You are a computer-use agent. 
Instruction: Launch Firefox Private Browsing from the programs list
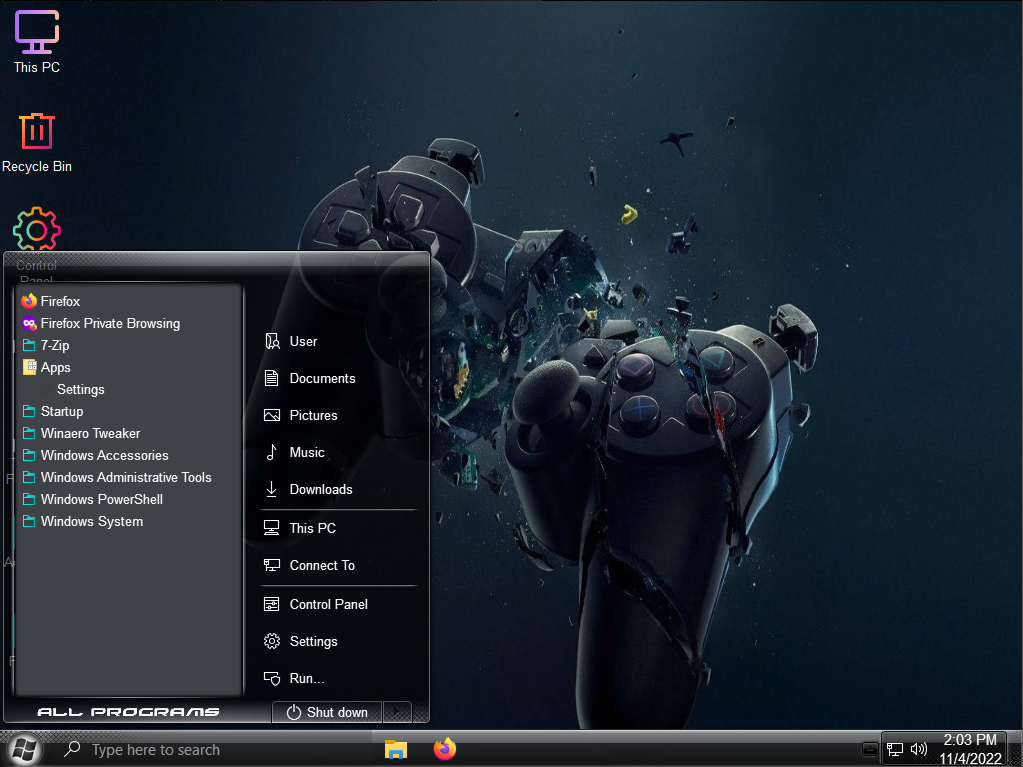point(110,323)
